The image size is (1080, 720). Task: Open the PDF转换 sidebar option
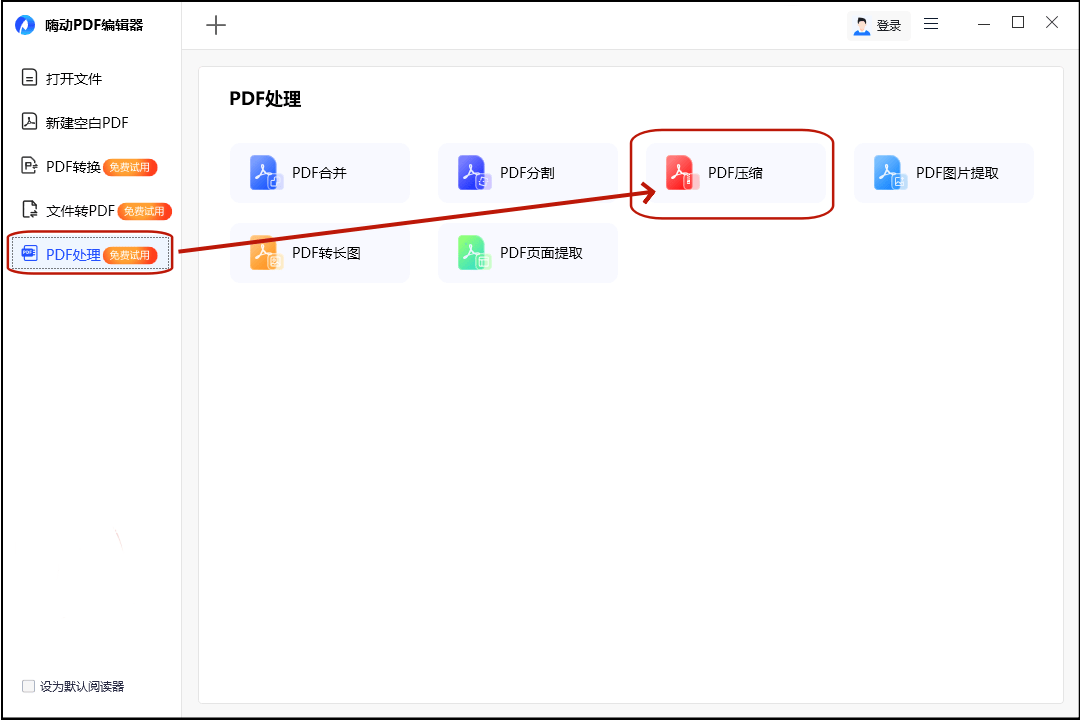pyautogui.click(x=66, y=166)
